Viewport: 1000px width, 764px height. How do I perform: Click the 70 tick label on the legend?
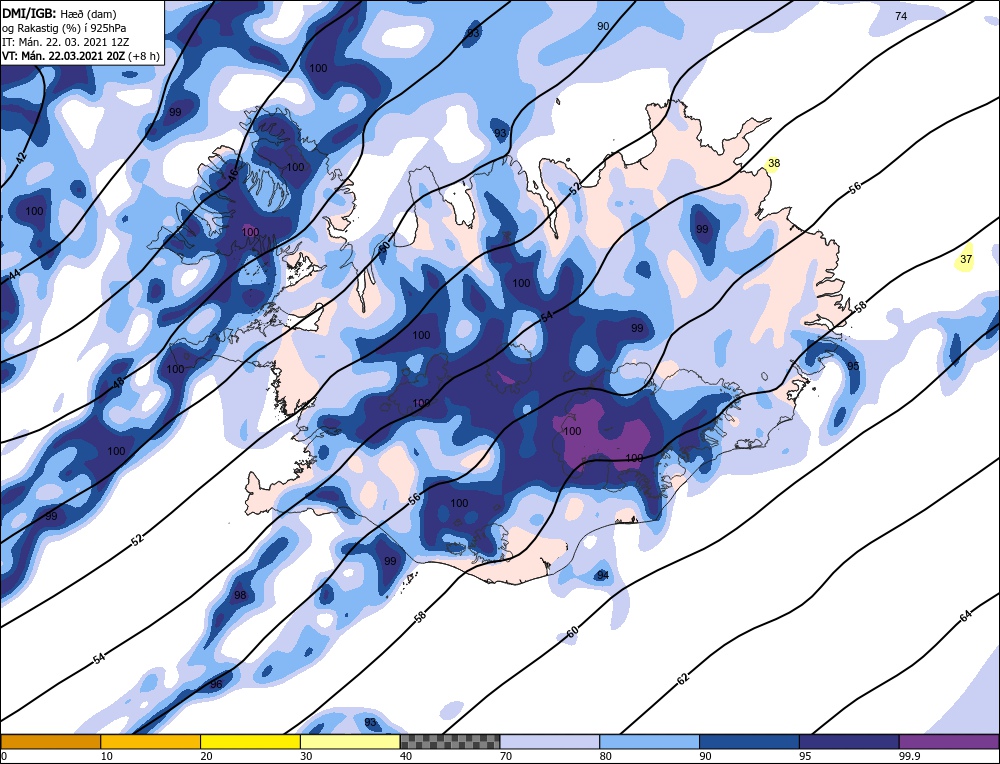[x=506, y=756]
